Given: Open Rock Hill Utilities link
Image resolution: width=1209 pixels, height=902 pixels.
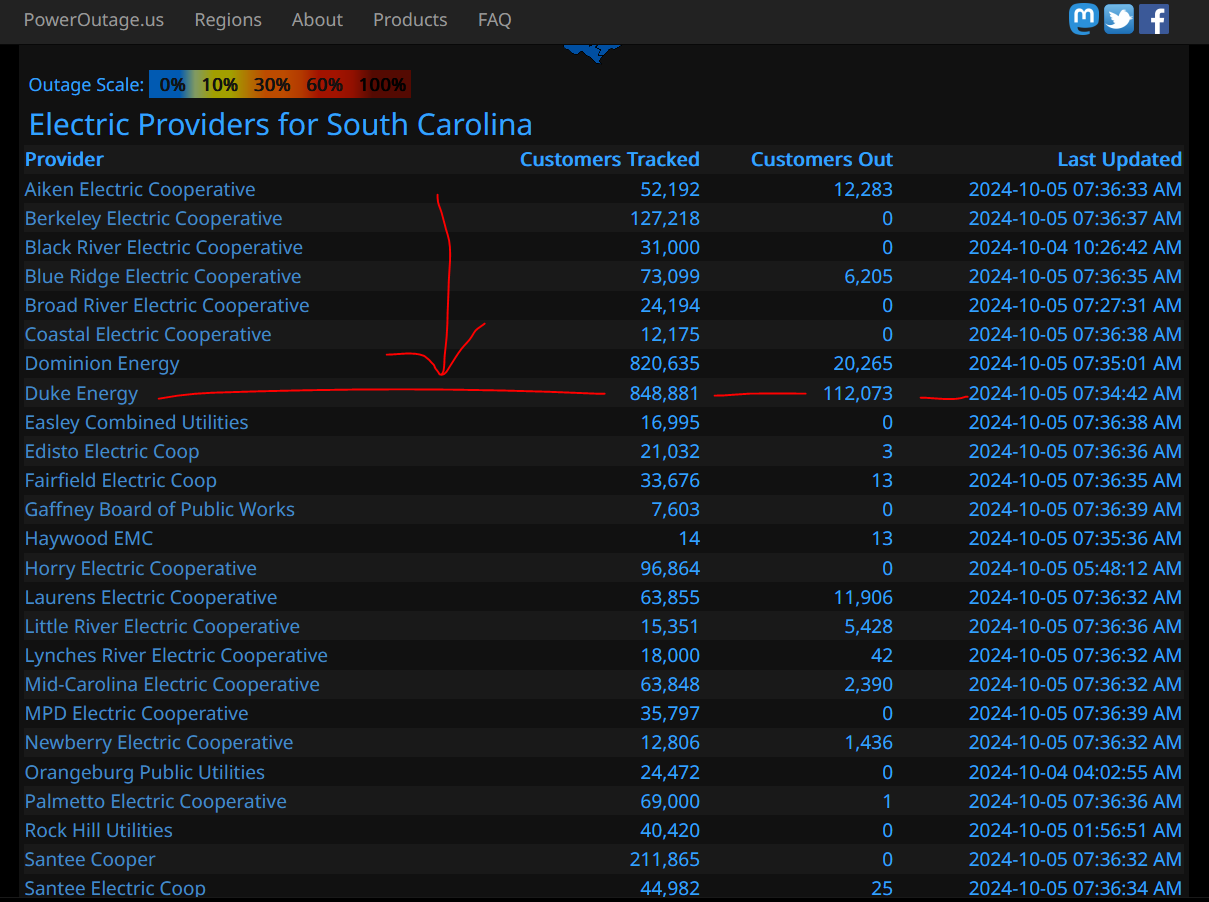Looking at the screenshot, I should click(99, 830).
